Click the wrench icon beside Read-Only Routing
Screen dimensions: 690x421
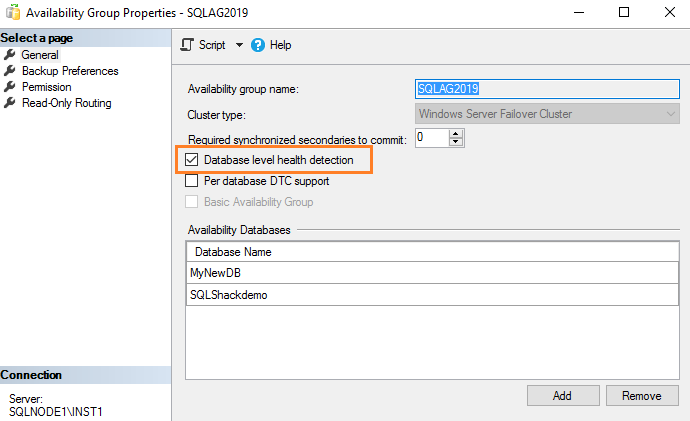10,103
